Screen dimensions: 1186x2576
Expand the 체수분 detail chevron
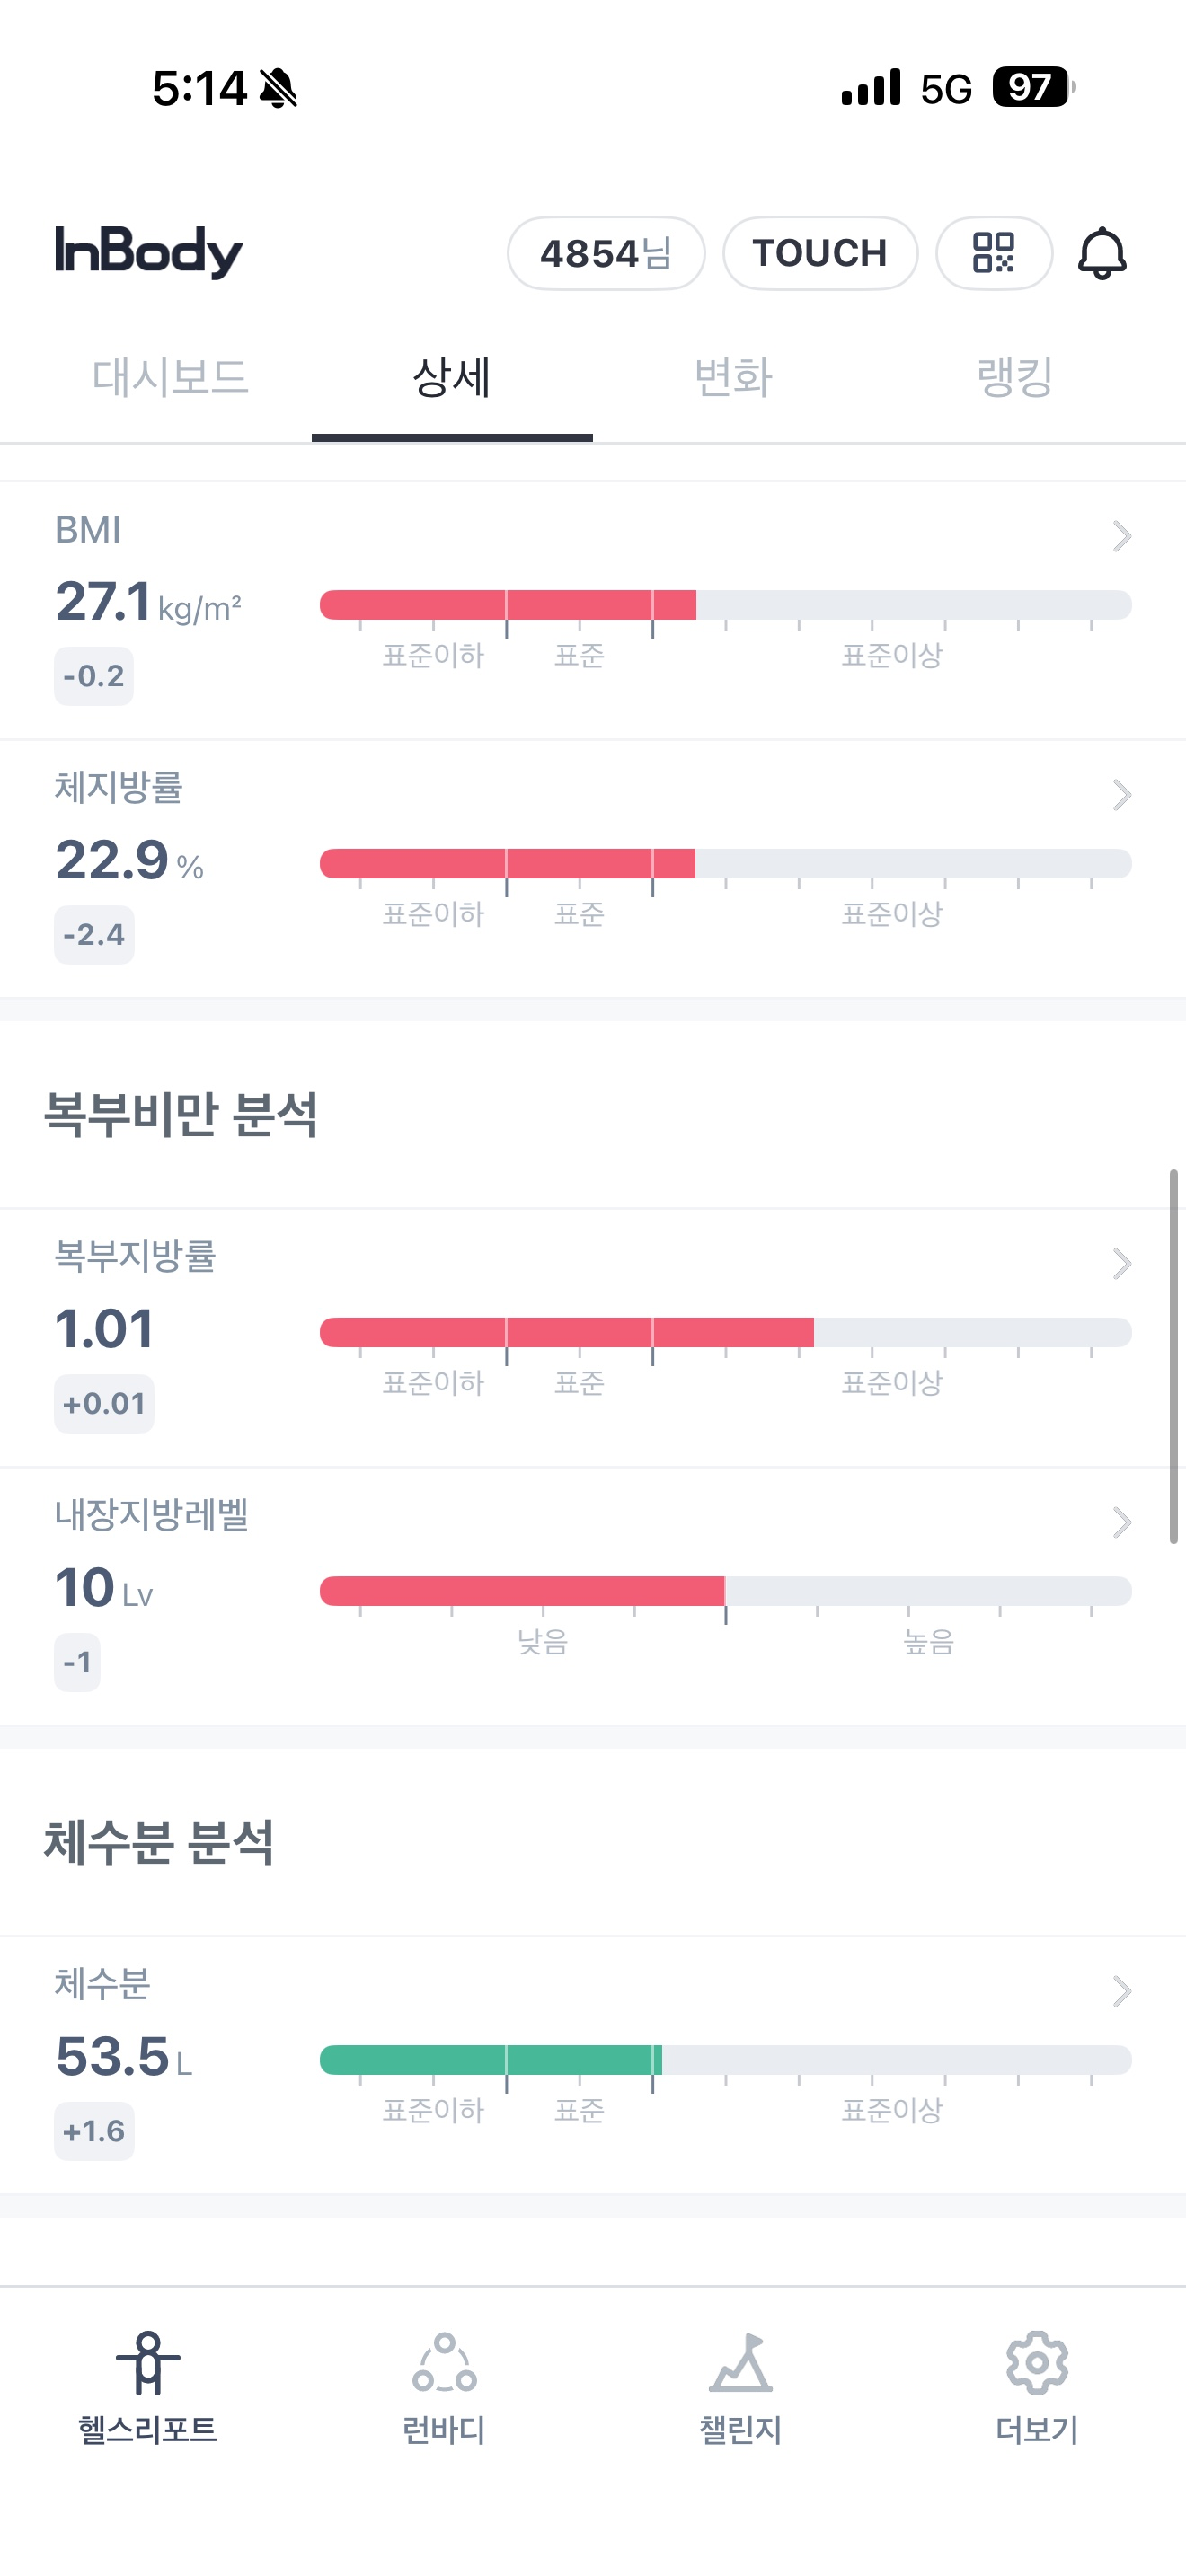(x=1122, y=1991)
